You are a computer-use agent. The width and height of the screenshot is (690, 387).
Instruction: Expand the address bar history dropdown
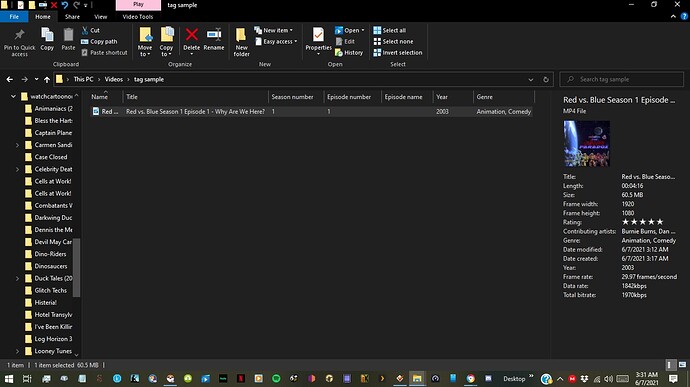coord(531,80)
